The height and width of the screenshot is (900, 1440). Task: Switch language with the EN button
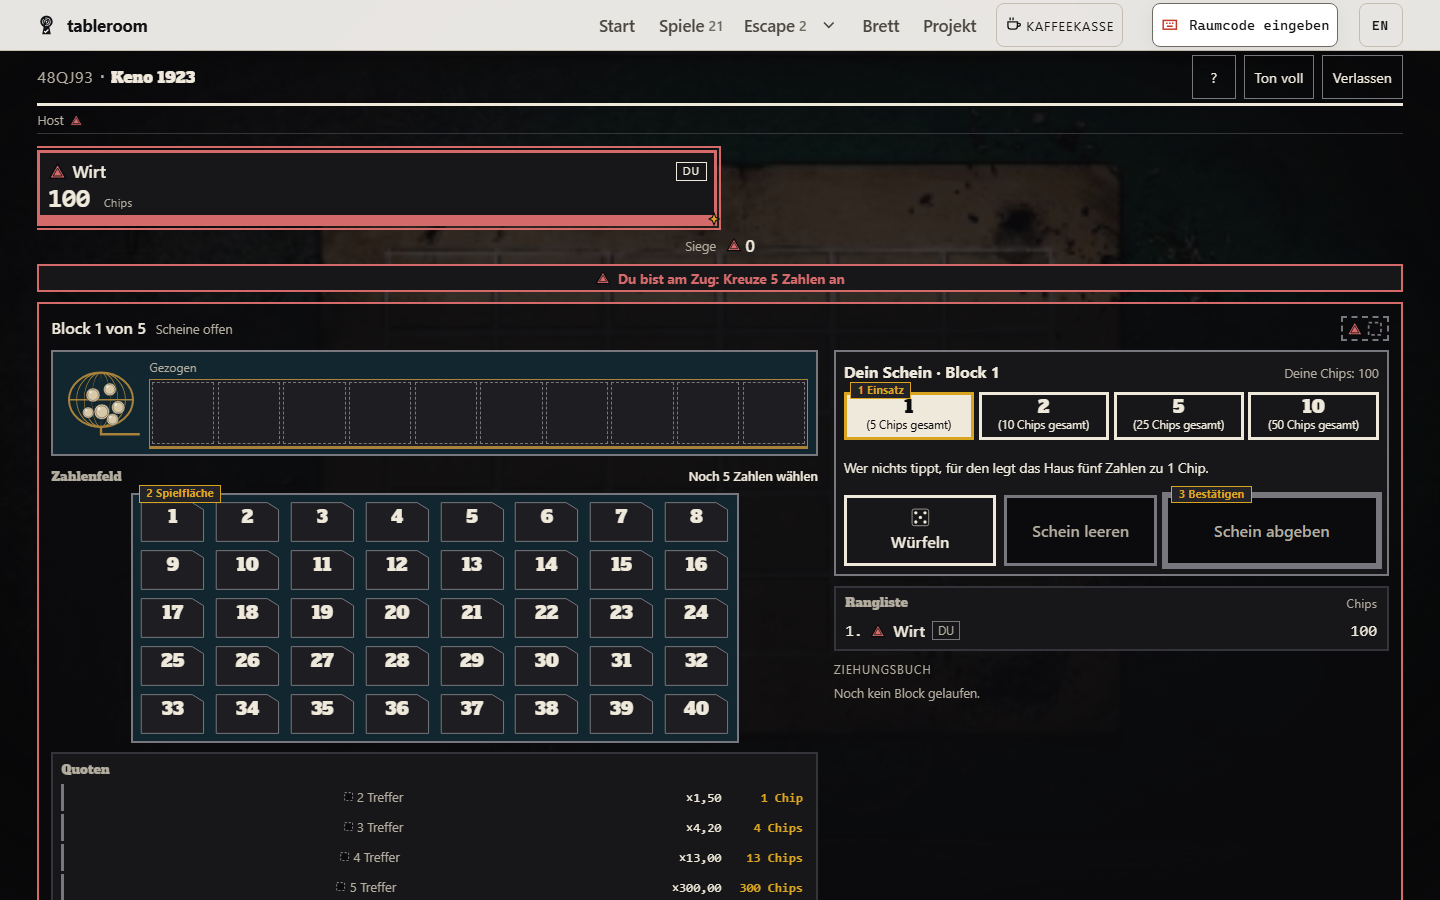[1380, 25]
